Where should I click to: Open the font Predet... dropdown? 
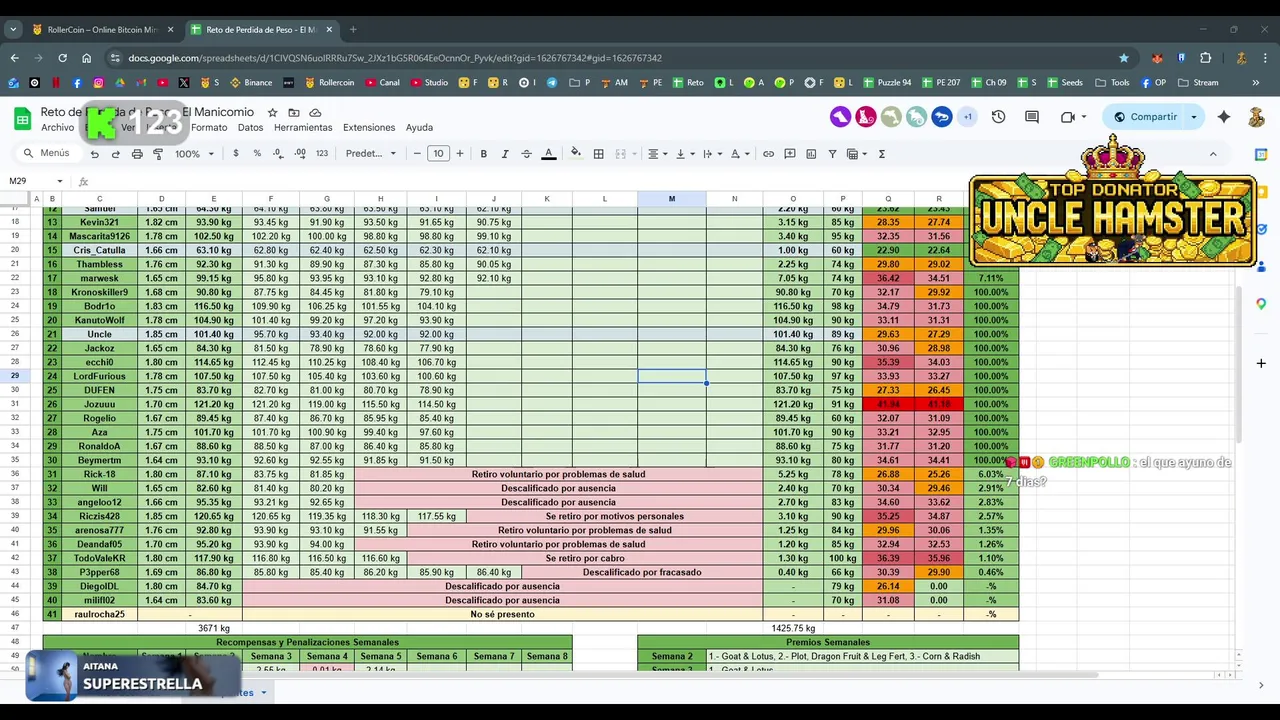click(x=371, y=154)
